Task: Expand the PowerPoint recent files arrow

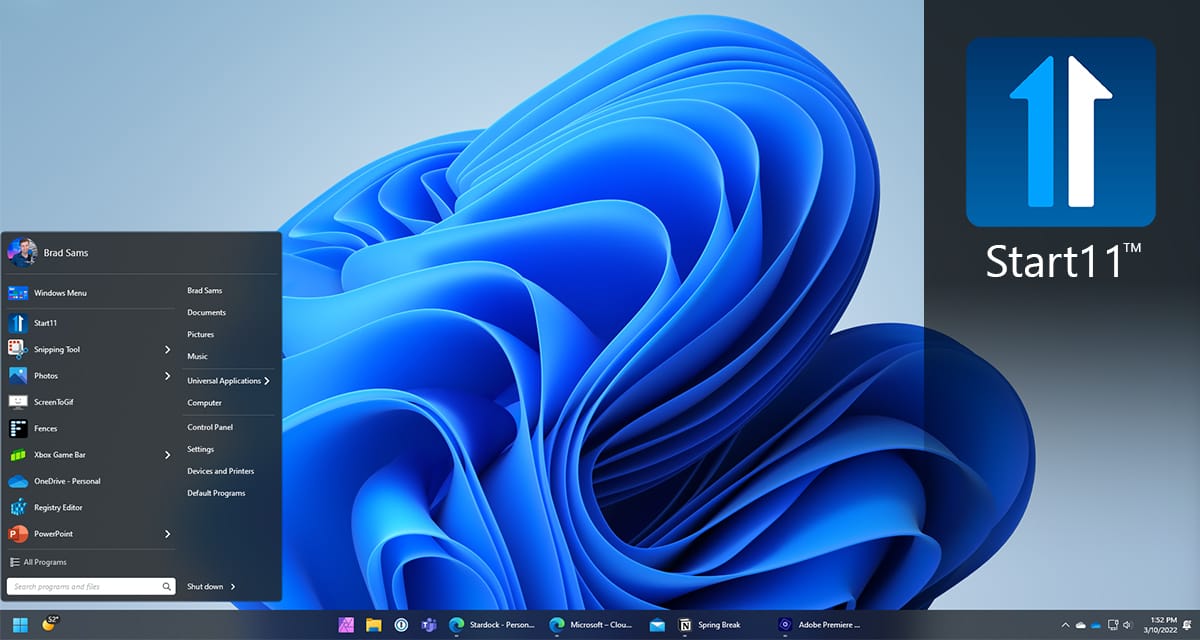Action: (x=168, y=534)
